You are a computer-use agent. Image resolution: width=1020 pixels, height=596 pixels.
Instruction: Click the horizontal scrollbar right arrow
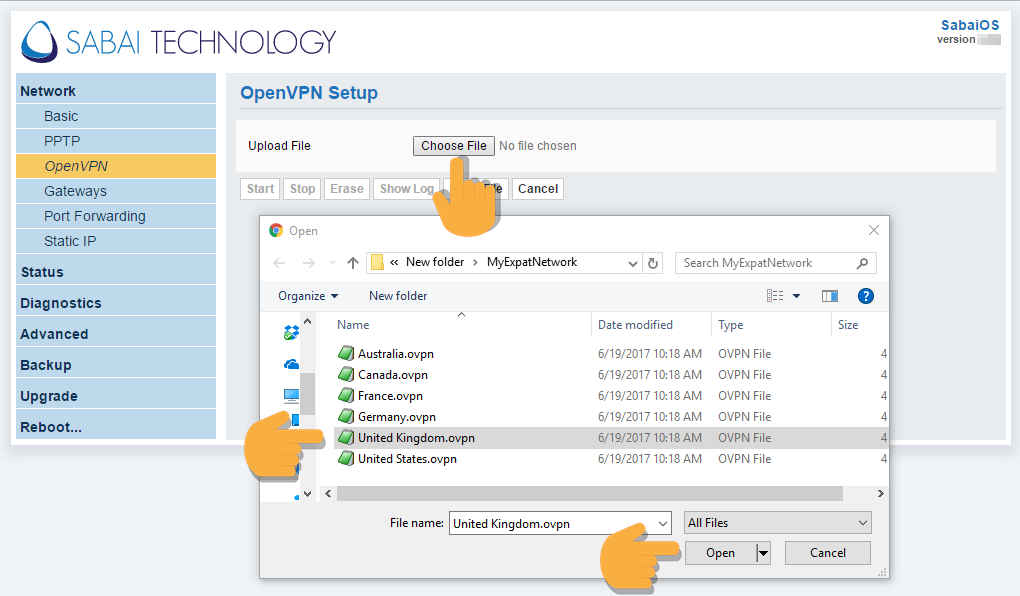[x=880, y=494]
